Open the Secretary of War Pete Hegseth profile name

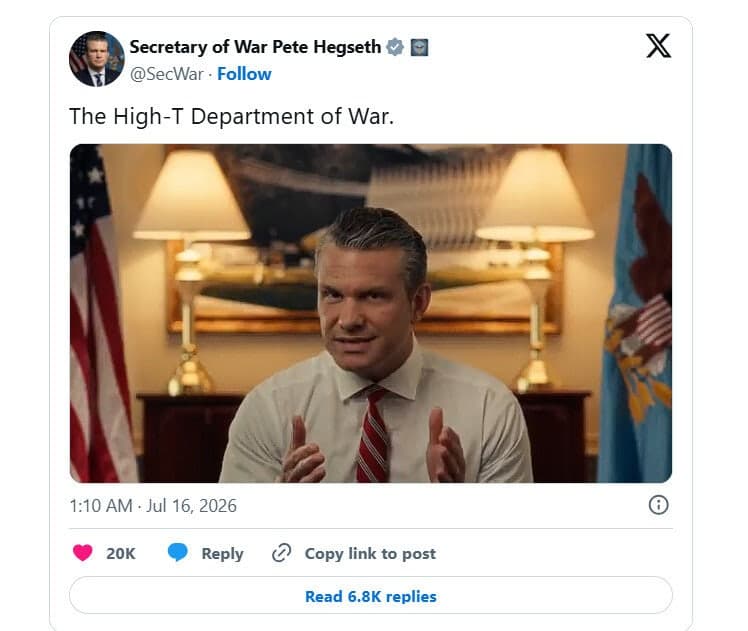pyautogui.click(x=255, y=47)
